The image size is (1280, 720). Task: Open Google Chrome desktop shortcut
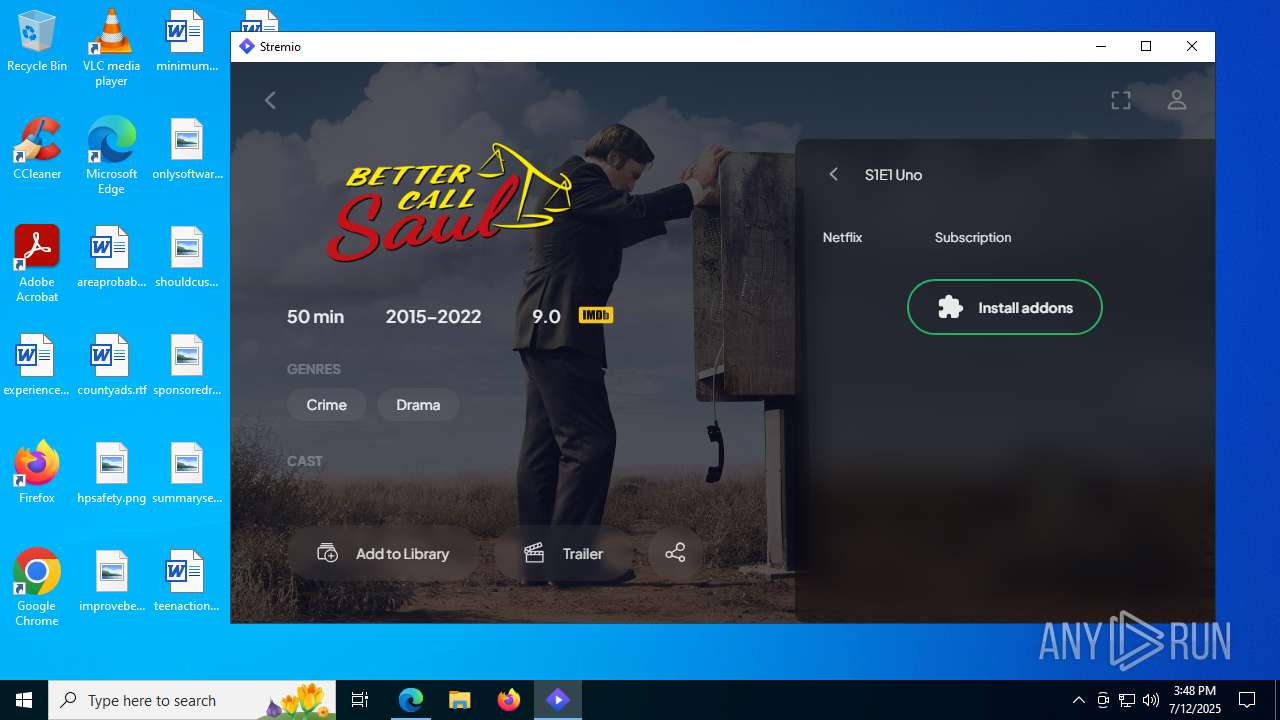point(37,588)
